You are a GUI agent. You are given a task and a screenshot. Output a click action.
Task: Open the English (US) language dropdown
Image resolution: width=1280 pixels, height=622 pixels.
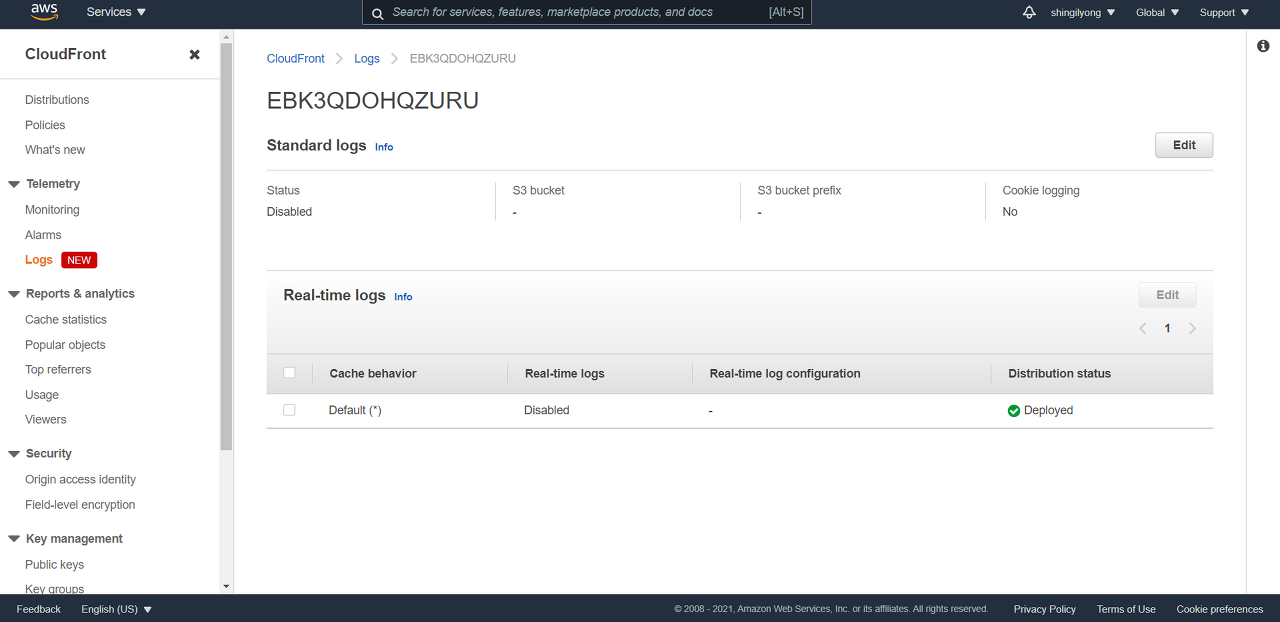pos(117,609)
